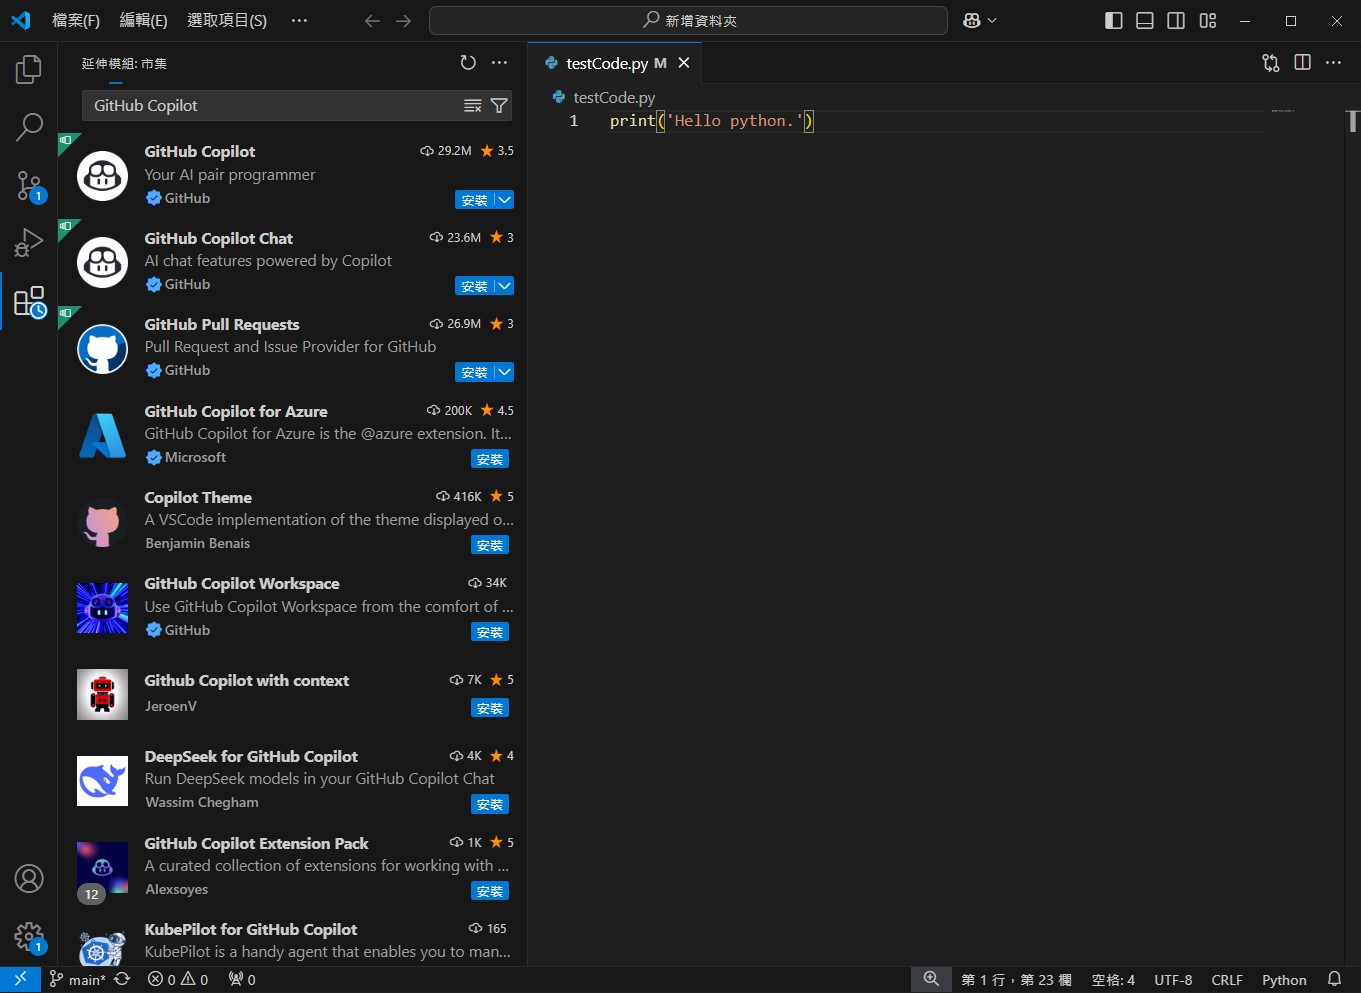
Task: Install GitHub Copilot for Azure
Action: pyautogui.click(x=490, y=459)
